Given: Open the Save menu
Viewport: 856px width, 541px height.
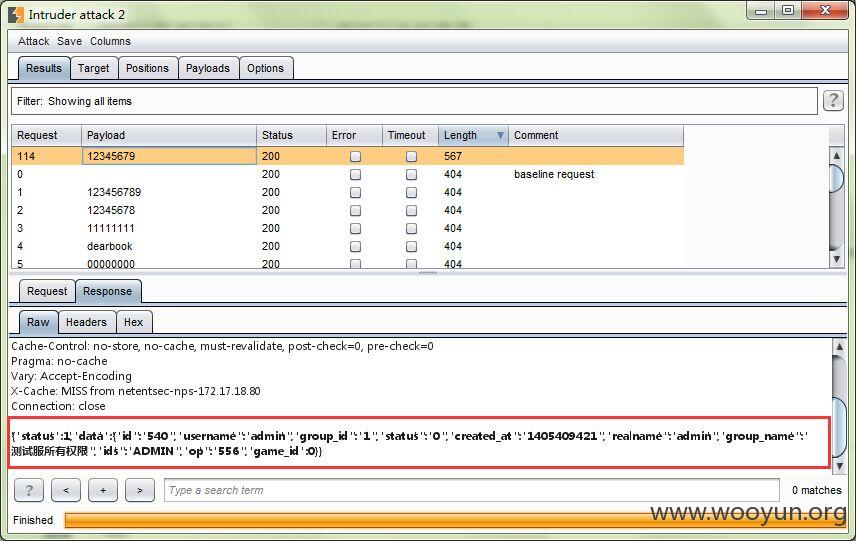Looking at the screenshot, I should [69, 41].
